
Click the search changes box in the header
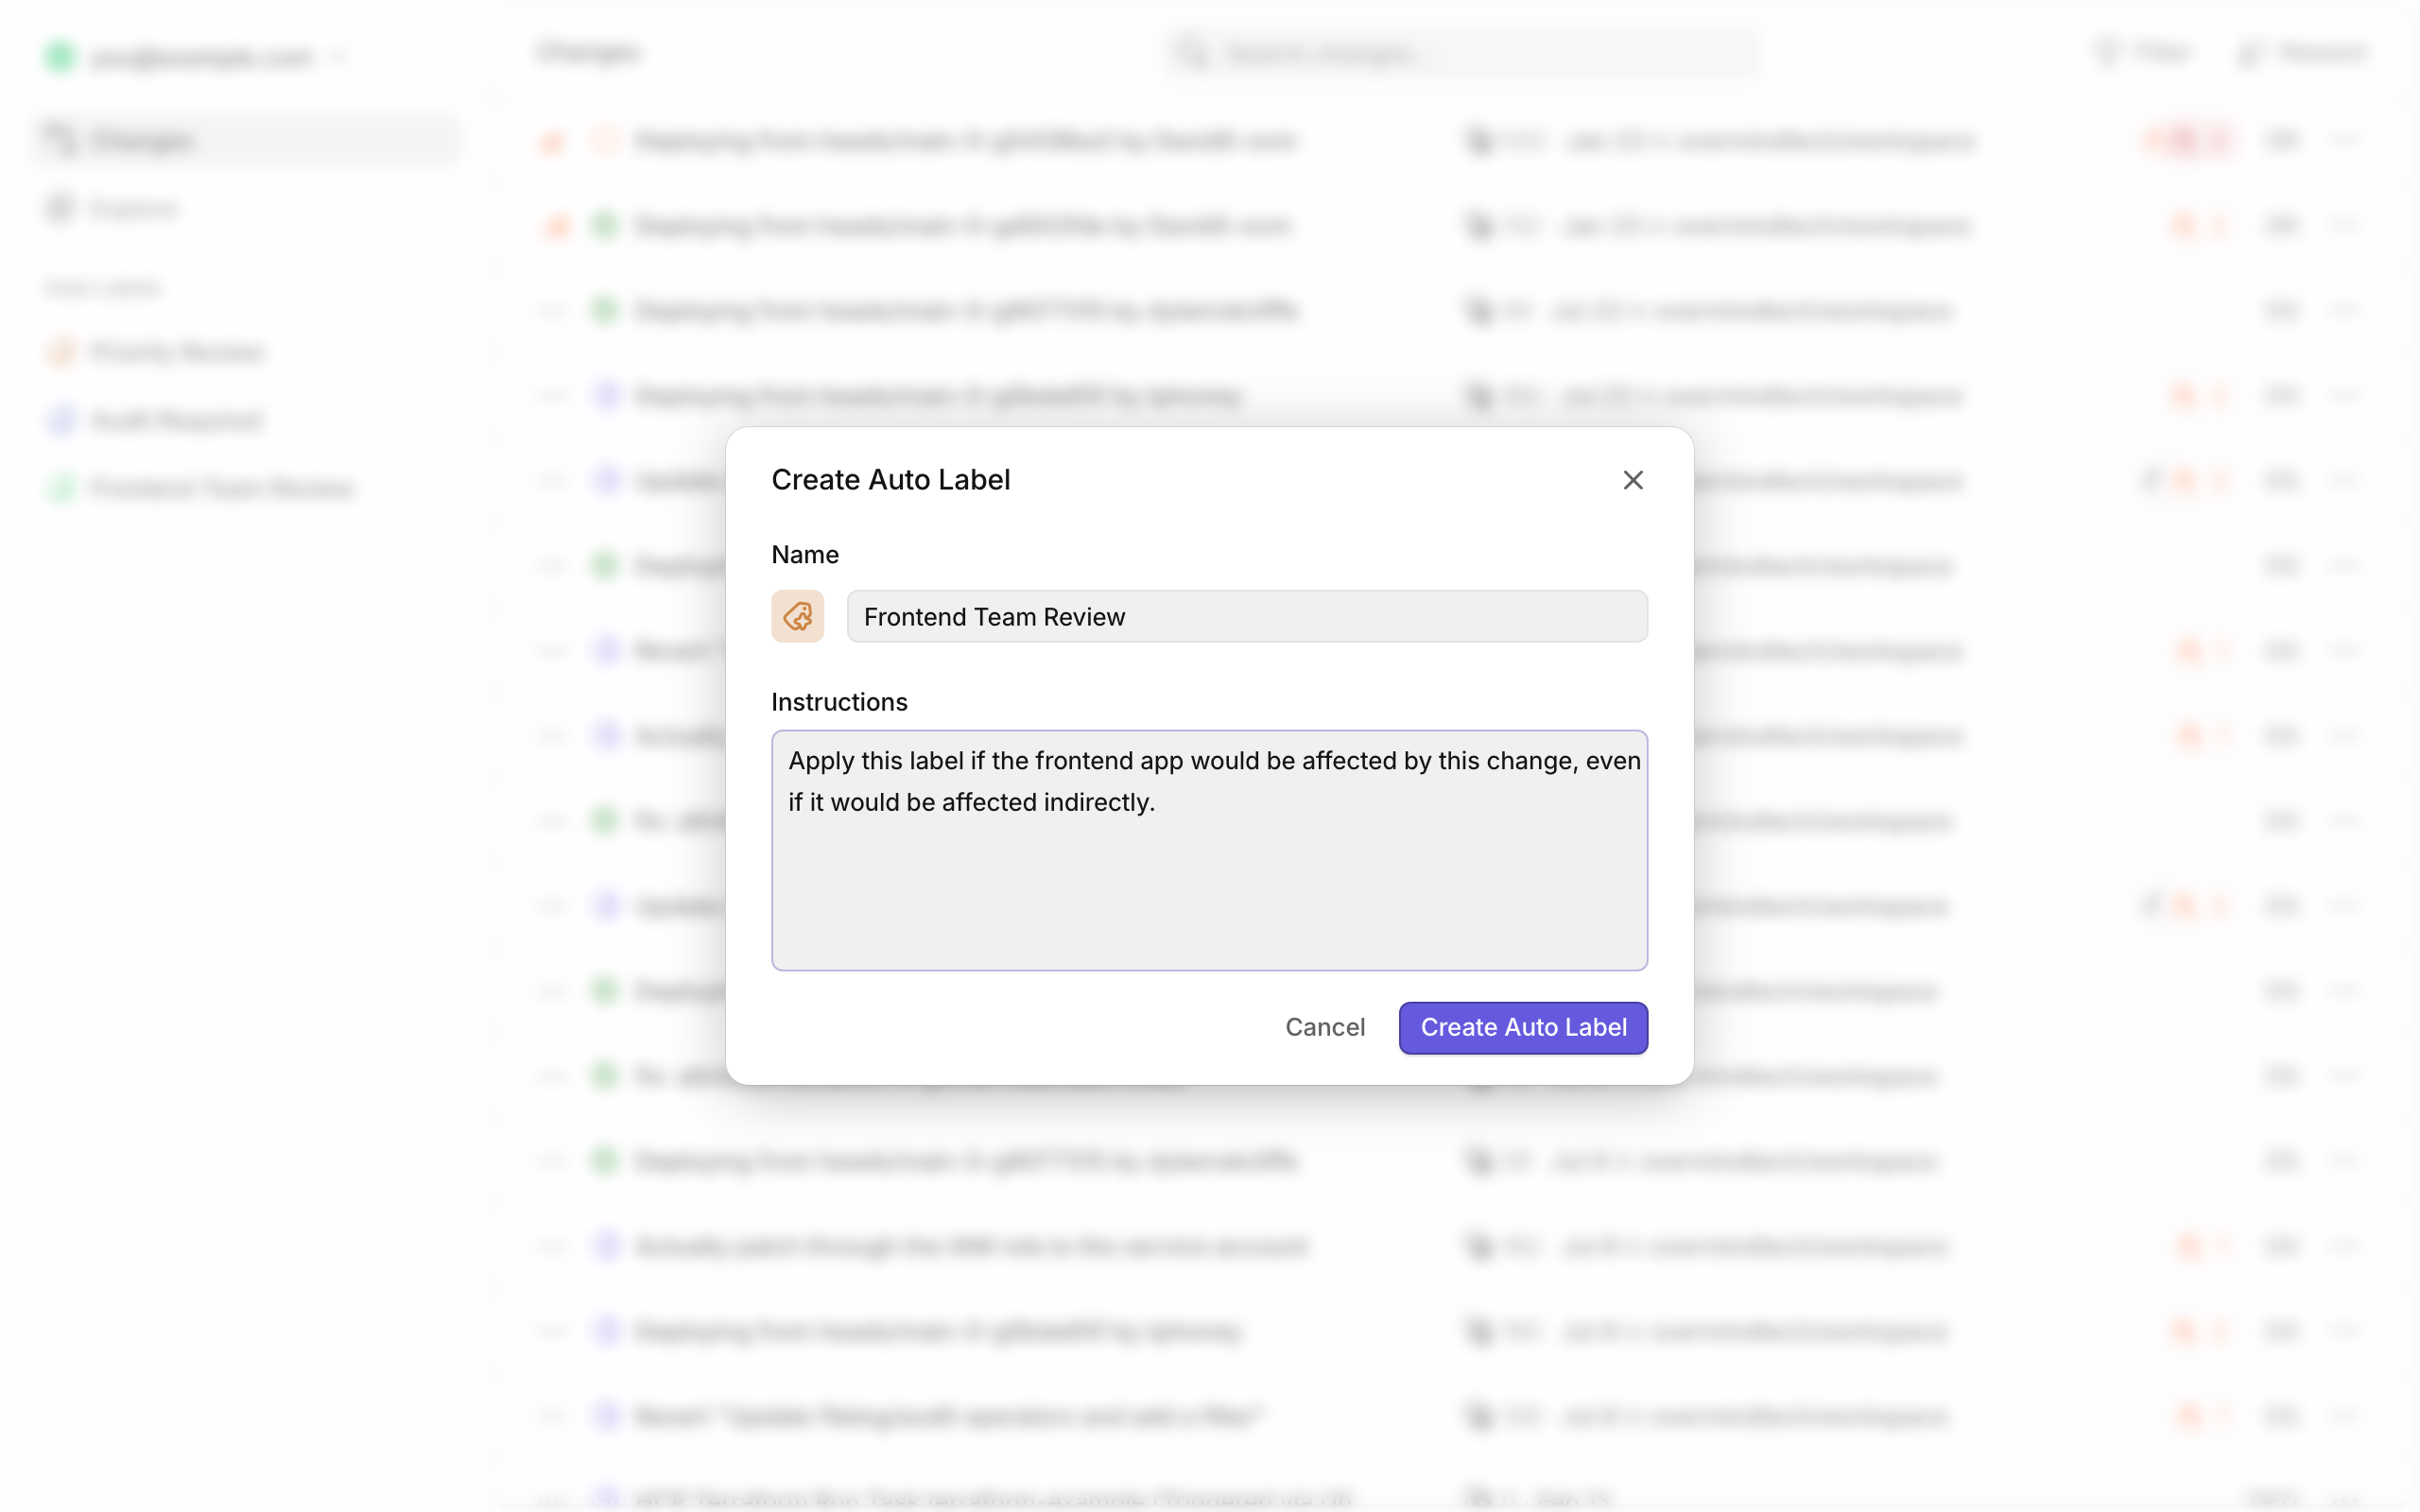point(1460,52)
